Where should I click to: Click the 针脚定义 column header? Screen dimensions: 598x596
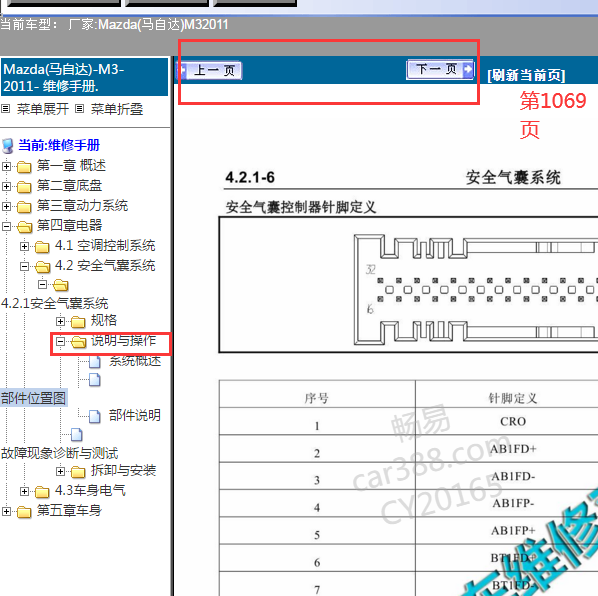point(513,398)
